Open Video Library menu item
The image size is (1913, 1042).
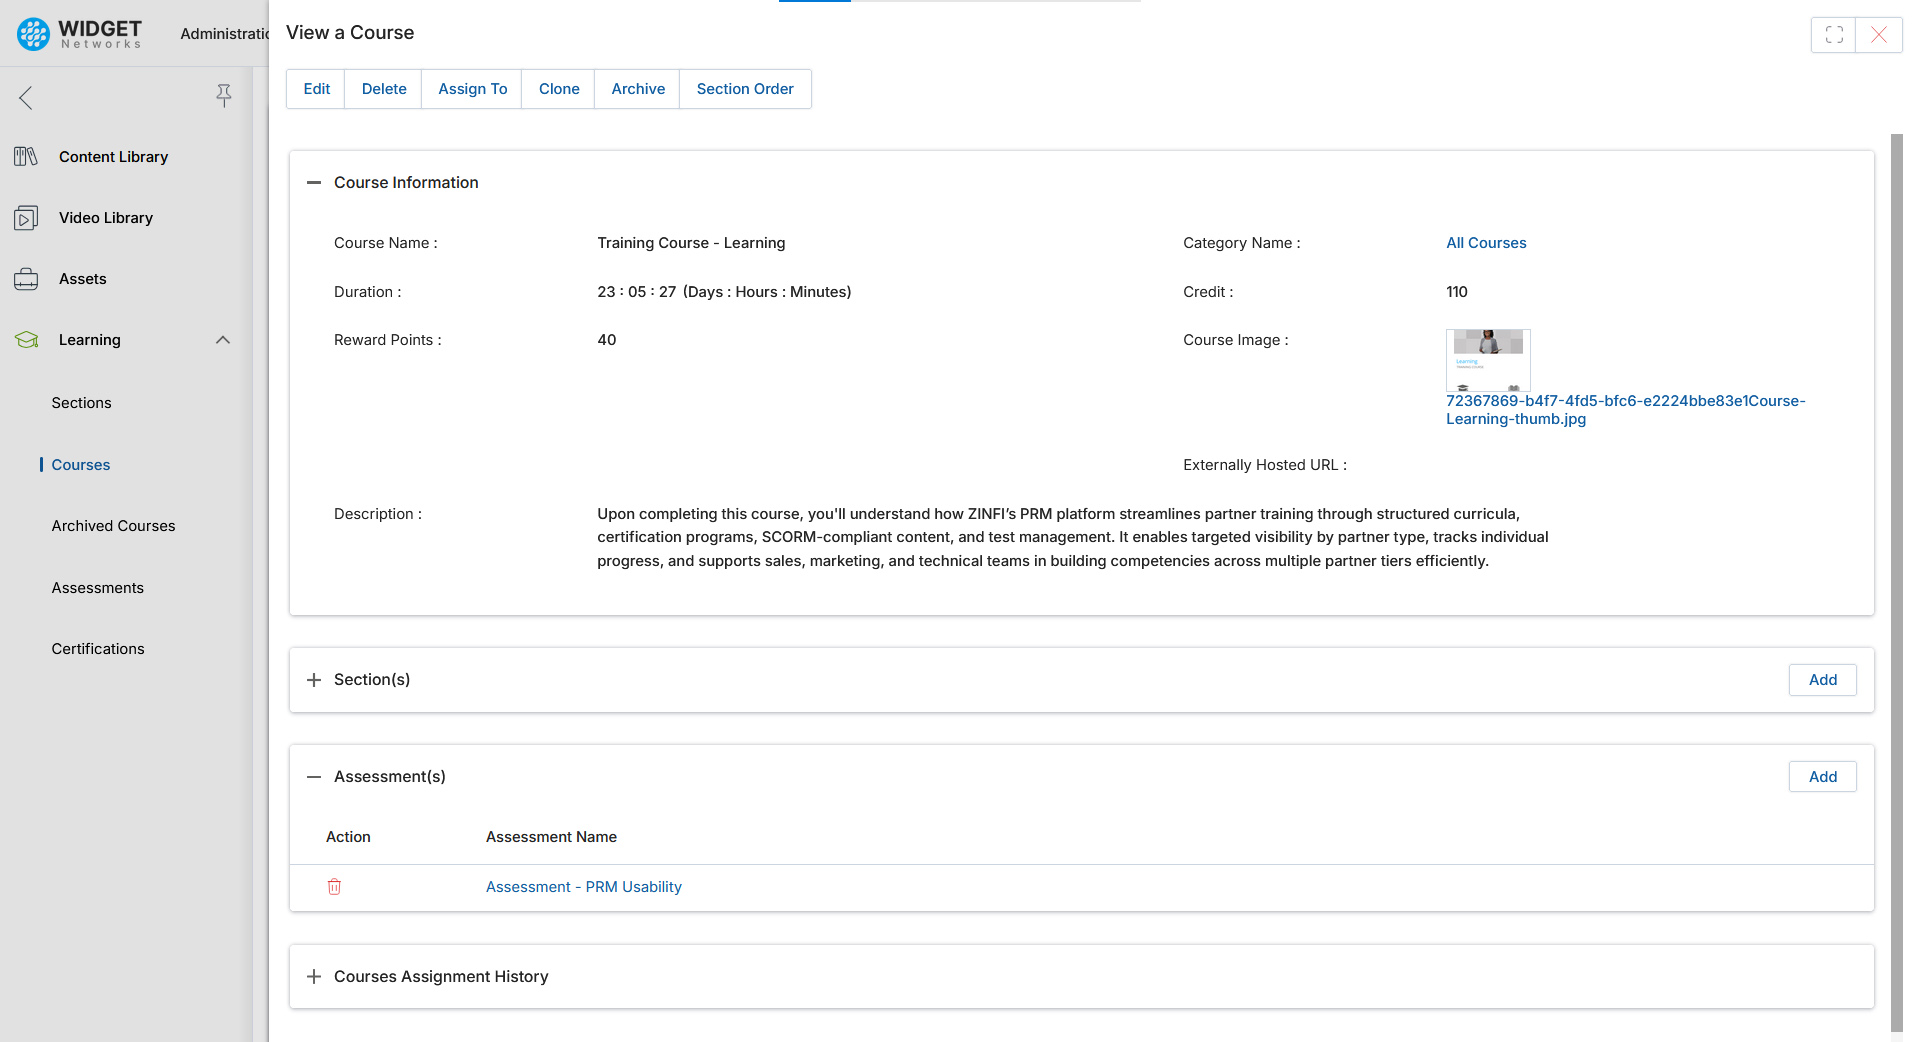coord(106,218)
